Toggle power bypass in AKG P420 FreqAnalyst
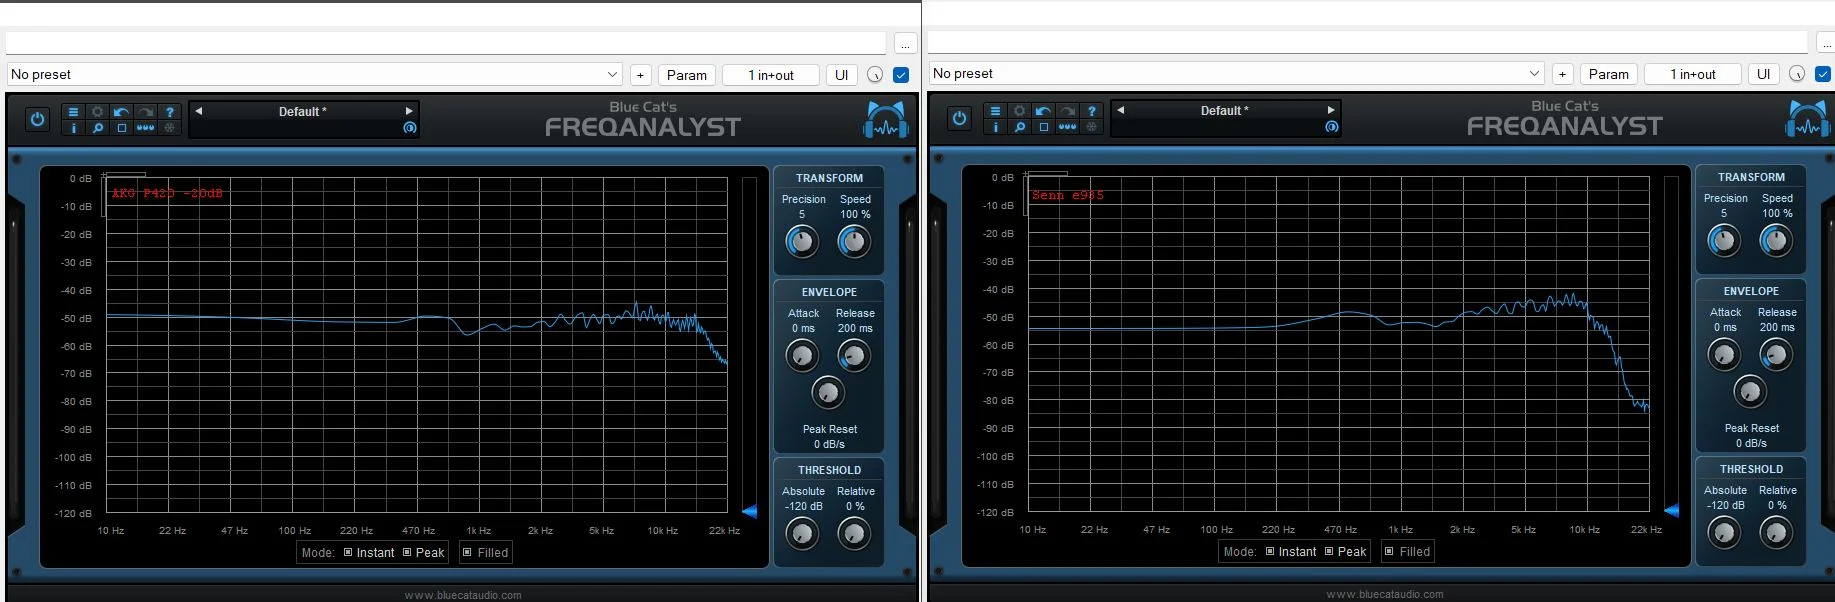1835x602 pixels. pyautogui.click(x=37, y=119)
